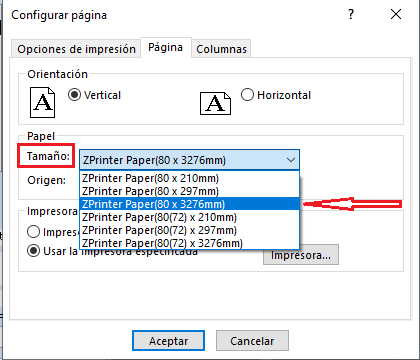420x360 pixels.
Task: Switch to the Opciones de impresión tab
Action: point(76,49)
